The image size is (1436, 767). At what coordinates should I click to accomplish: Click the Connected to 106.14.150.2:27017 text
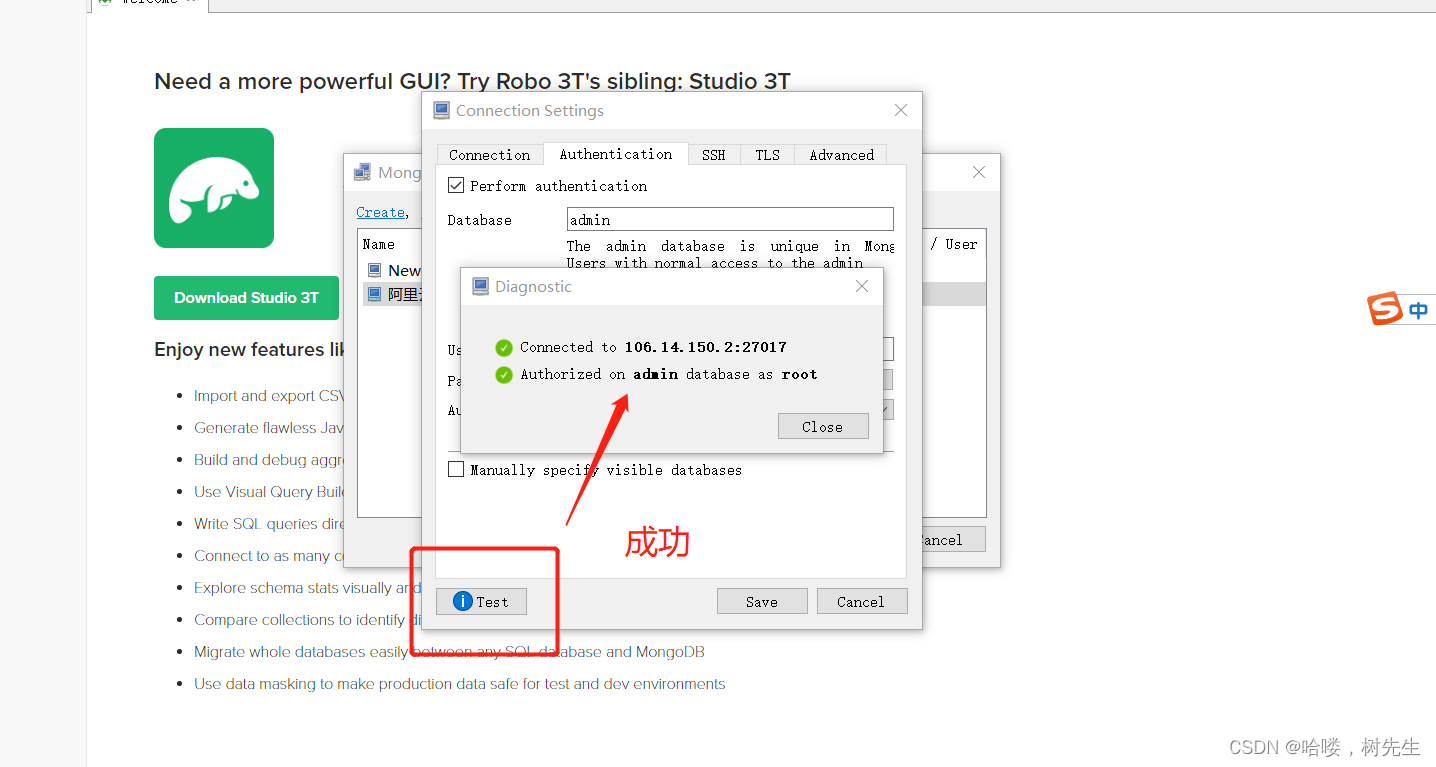tap(653, 347)
